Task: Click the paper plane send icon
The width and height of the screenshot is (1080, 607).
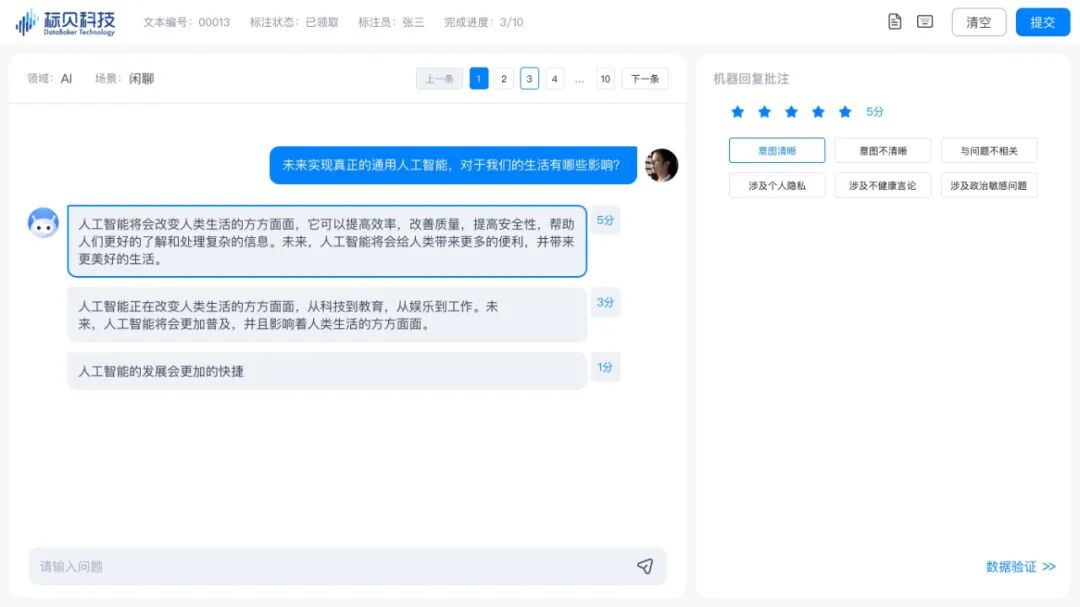Action: click(x=646, y=566)
